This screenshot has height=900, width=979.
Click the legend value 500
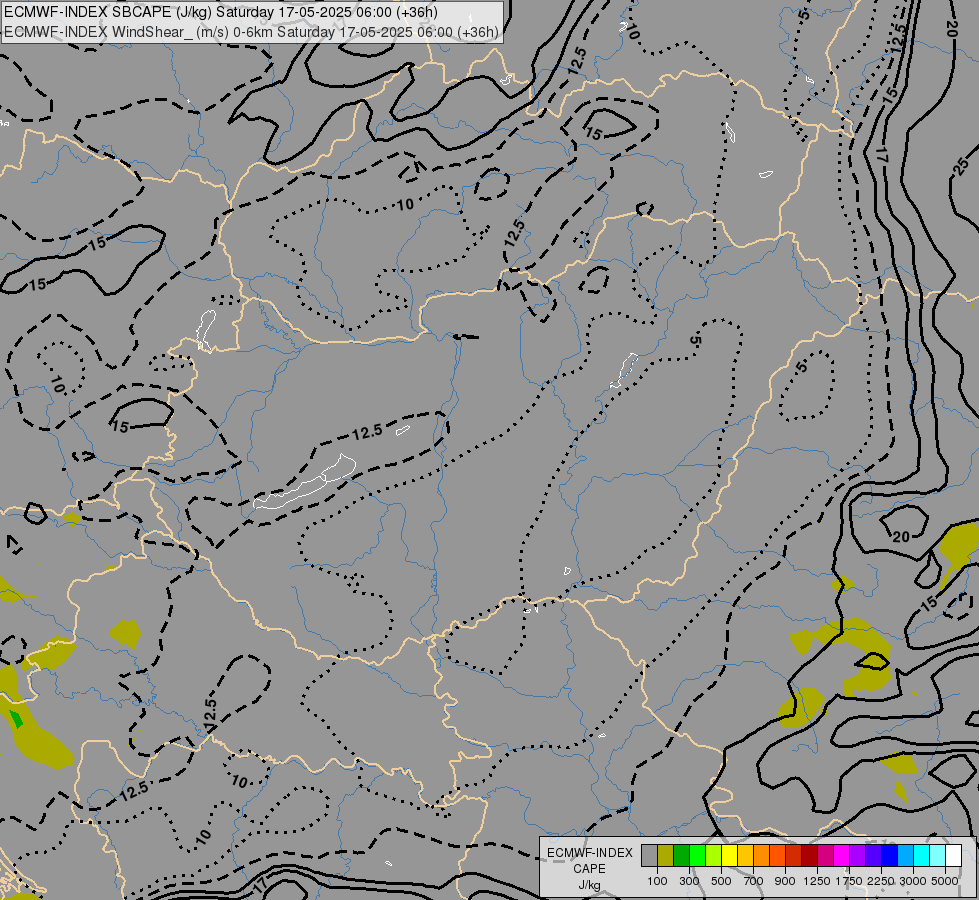721,881
